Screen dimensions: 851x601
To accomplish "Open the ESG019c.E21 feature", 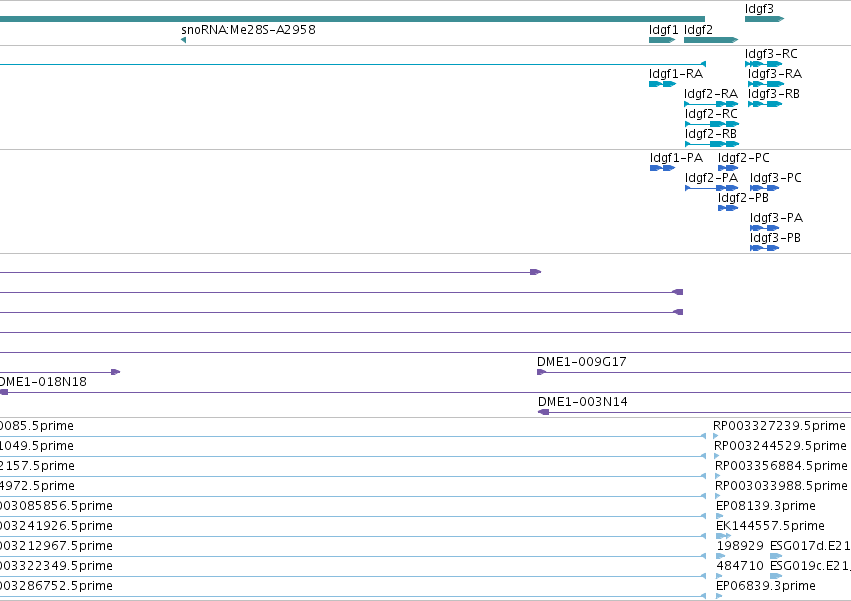I will [x=776, y=576].
